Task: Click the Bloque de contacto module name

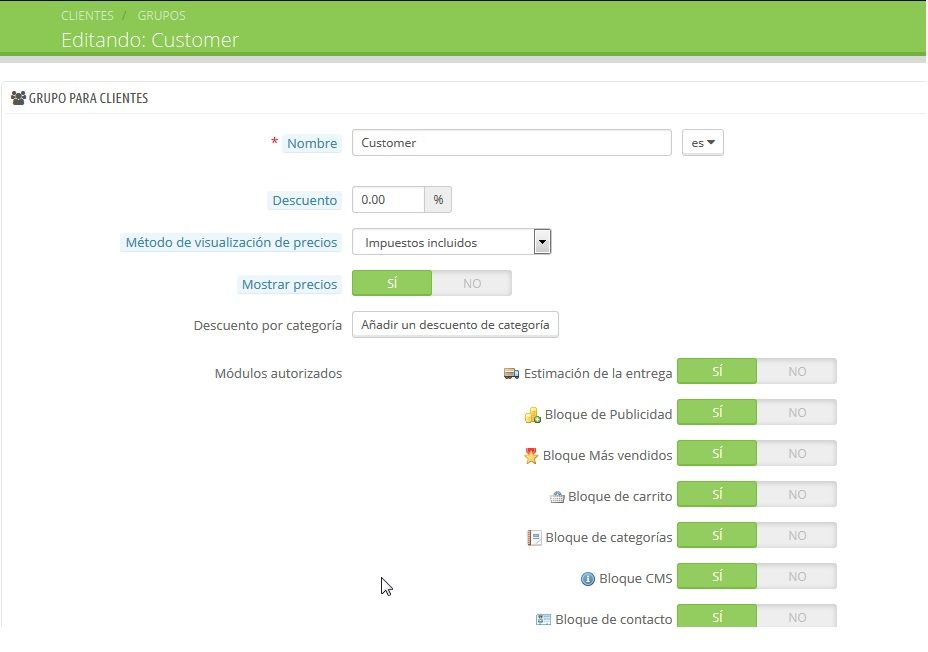Action: pyautogui.click(x=613, y=619)
